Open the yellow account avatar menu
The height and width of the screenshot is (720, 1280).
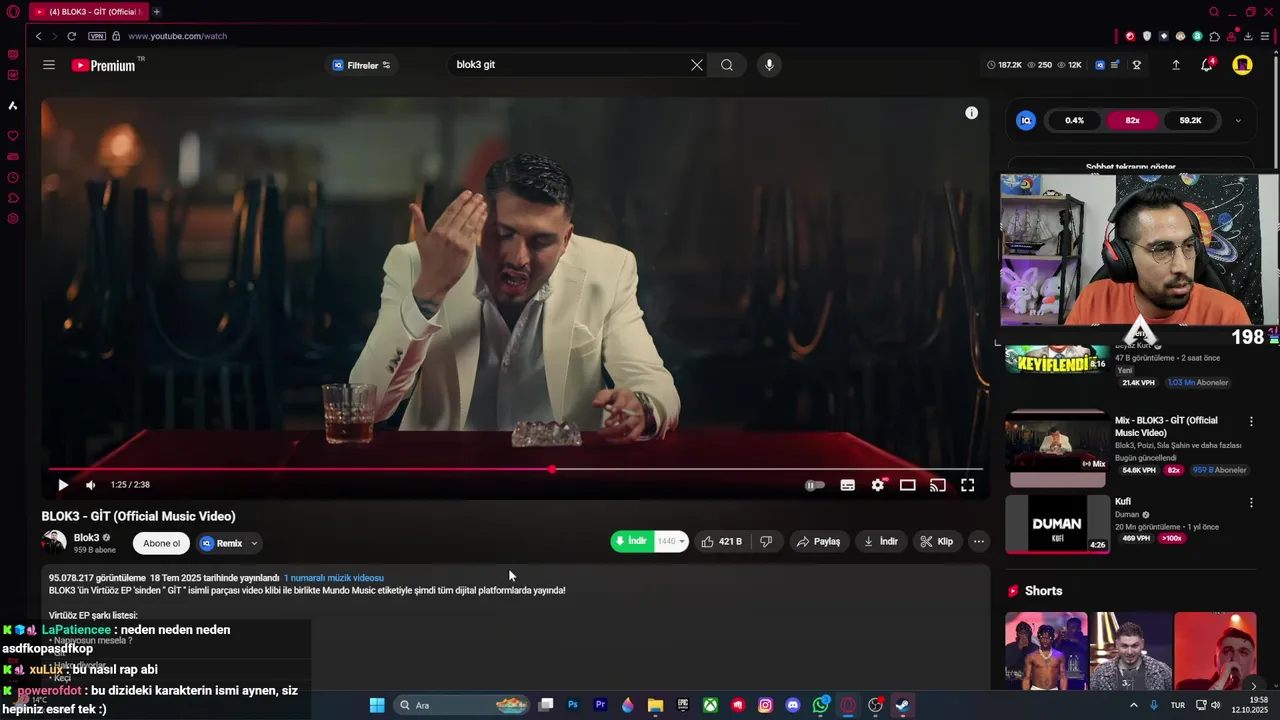pos(1242,65)
